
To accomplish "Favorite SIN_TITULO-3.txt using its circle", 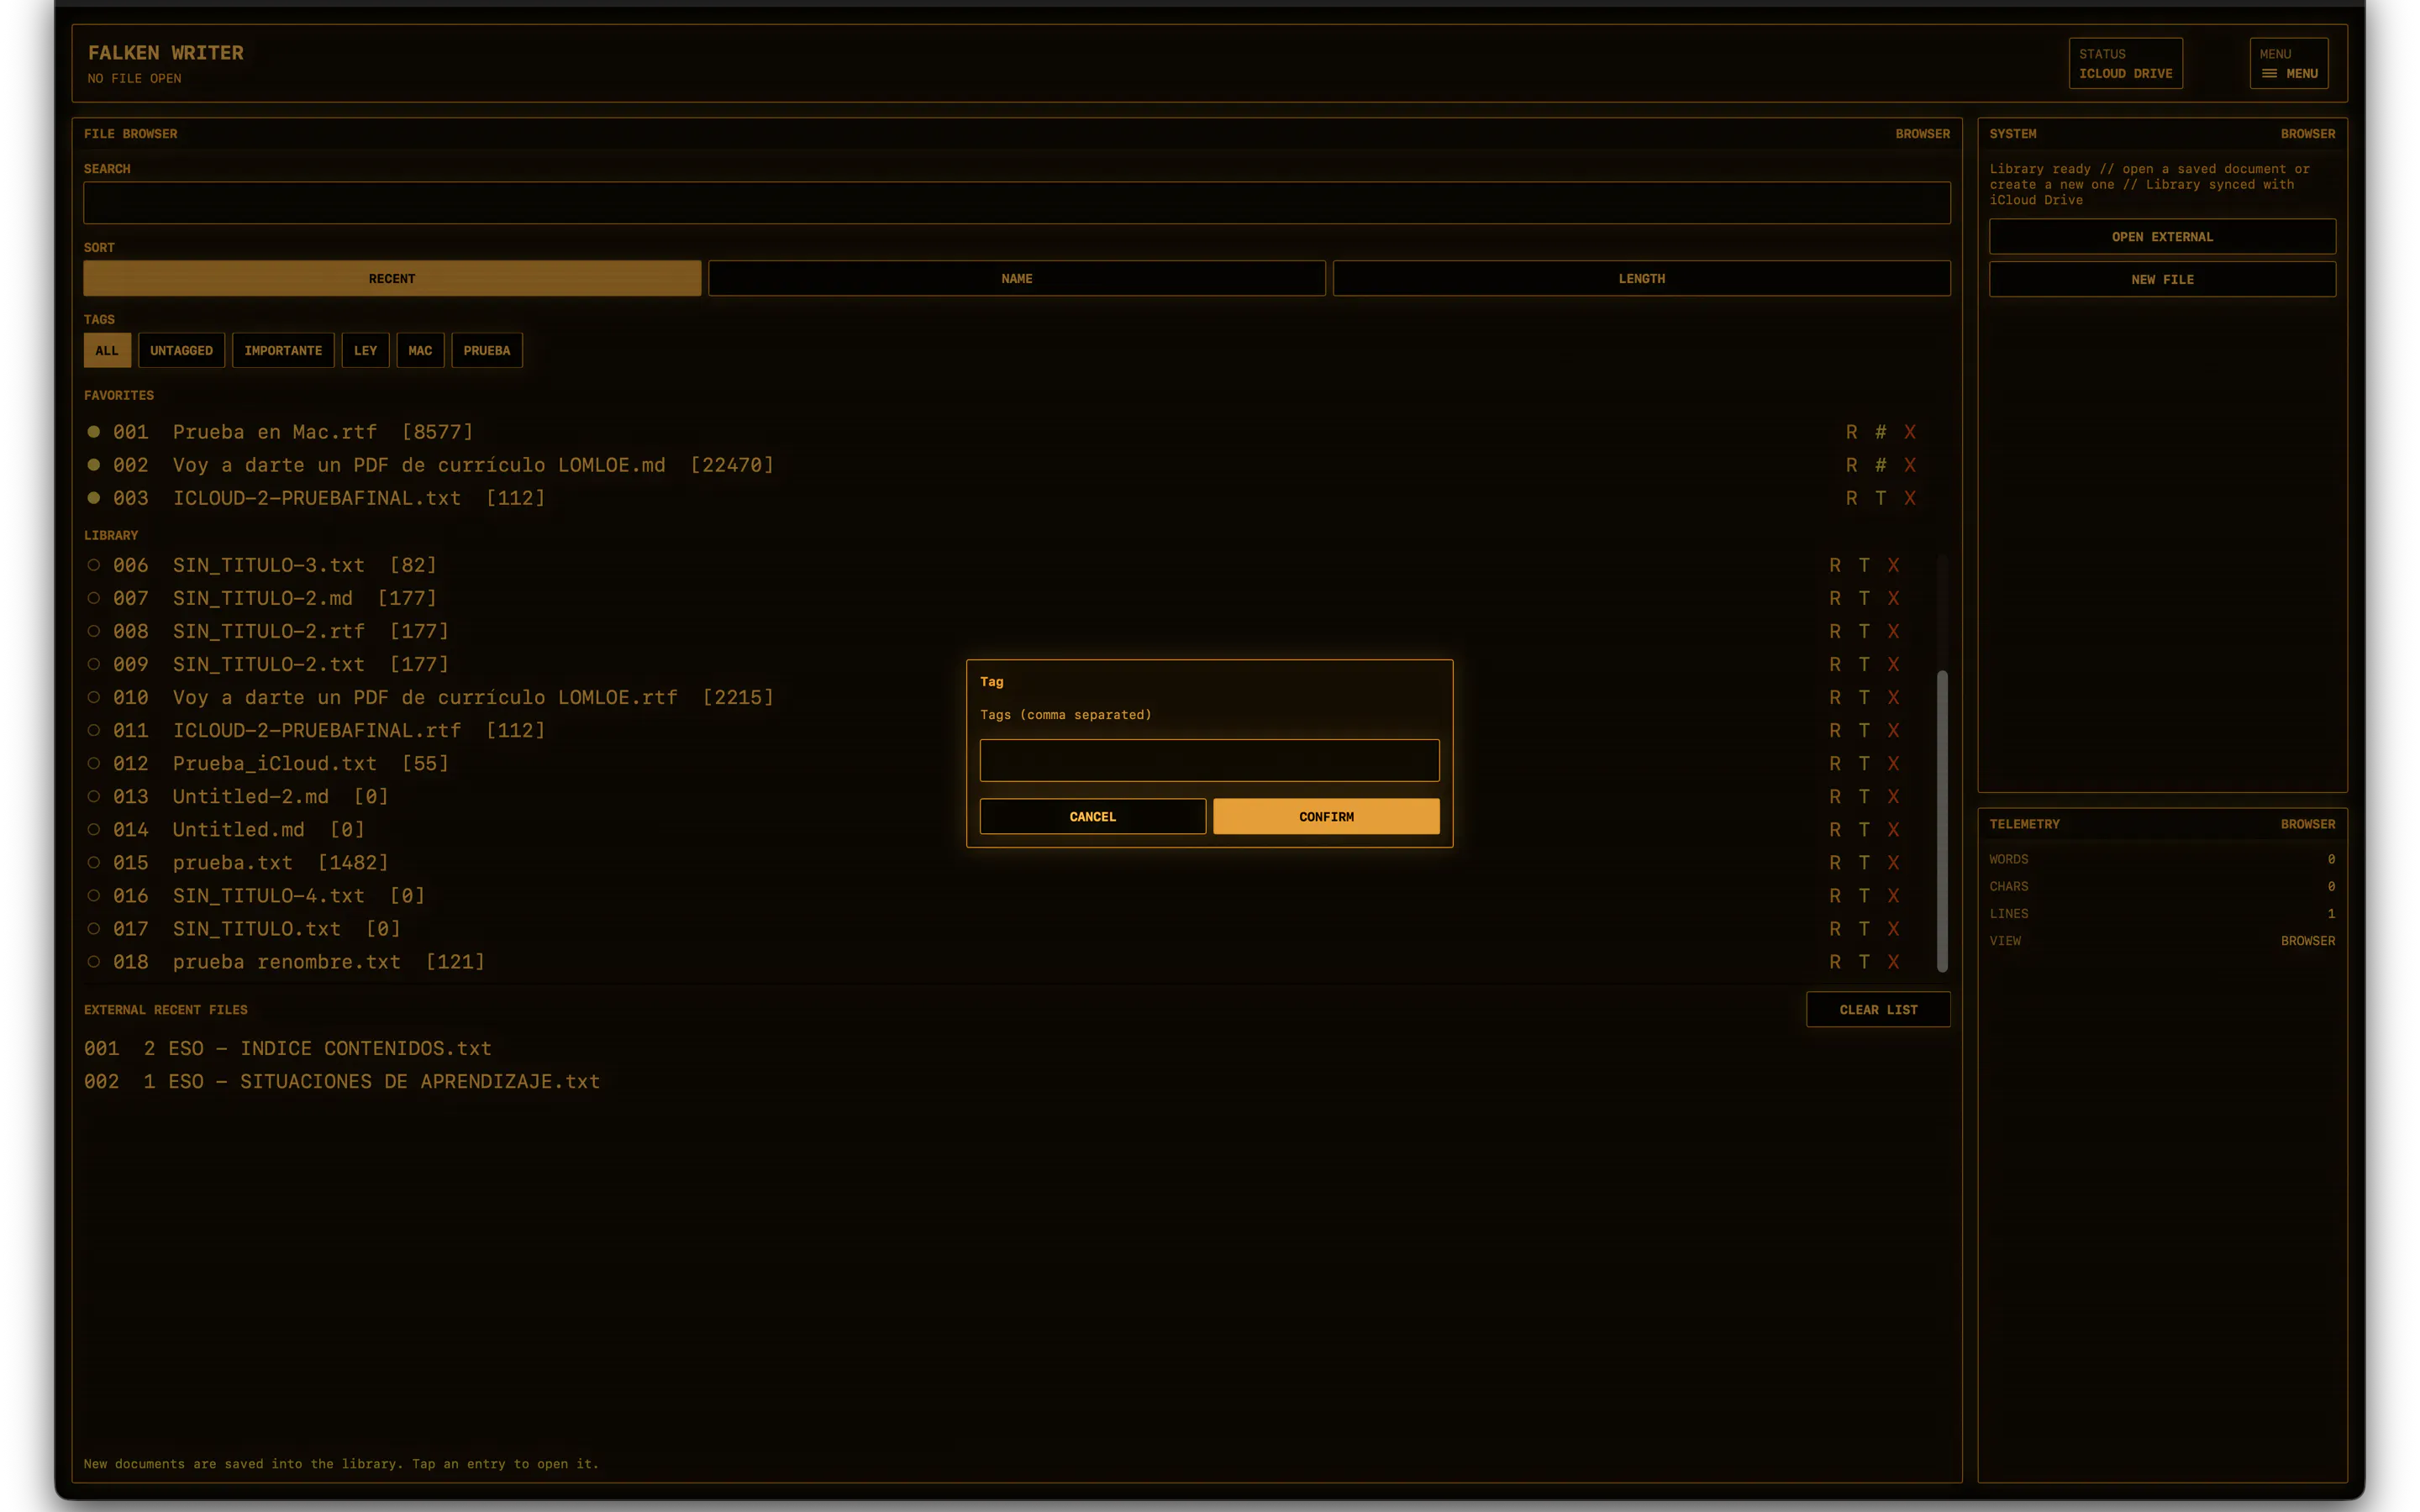I will [93, 565].
